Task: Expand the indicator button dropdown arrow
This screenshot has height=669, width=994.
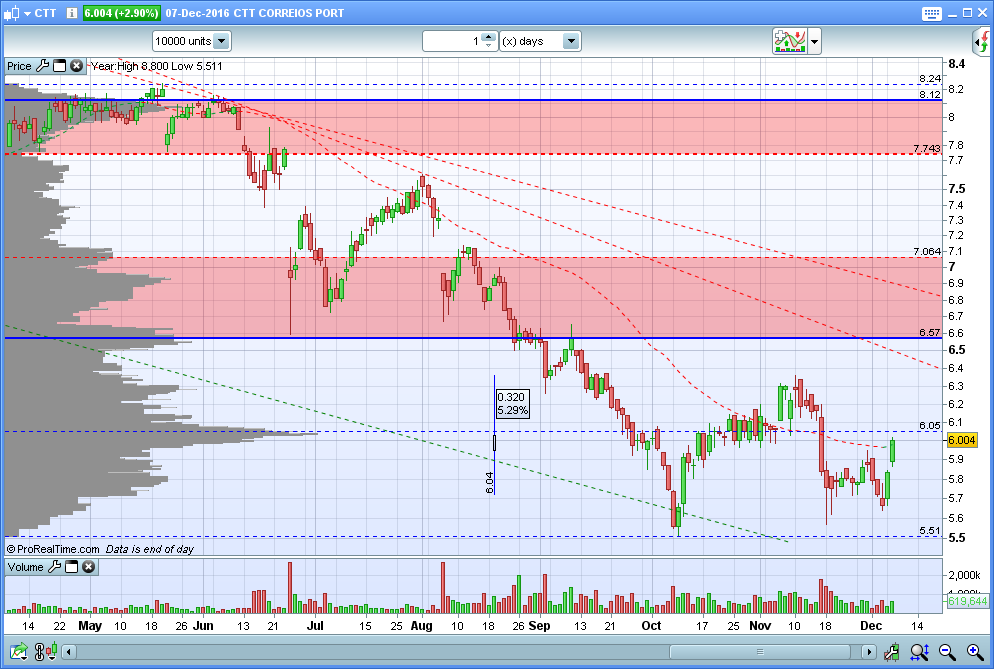Action: coord(815,42)
